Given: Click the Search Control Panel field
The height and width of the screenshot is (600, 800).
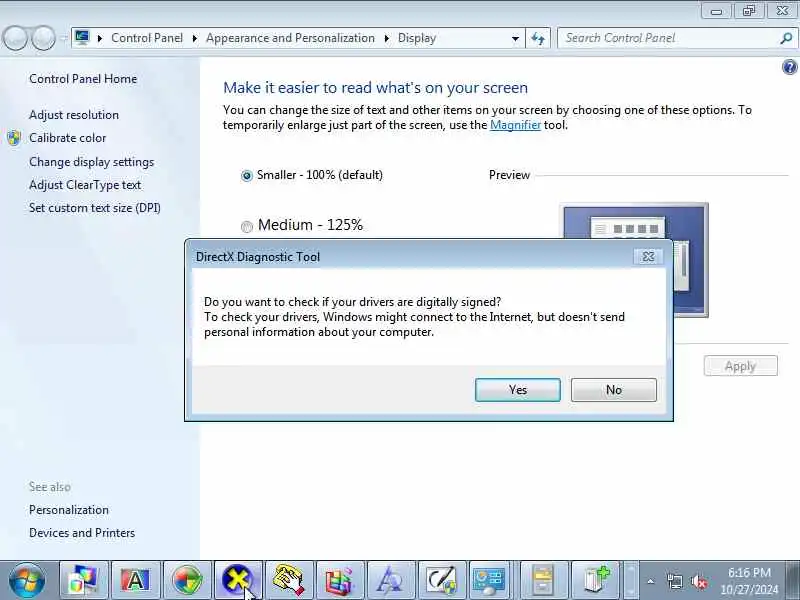Looking at the screenshot, I should click(668, 38).
